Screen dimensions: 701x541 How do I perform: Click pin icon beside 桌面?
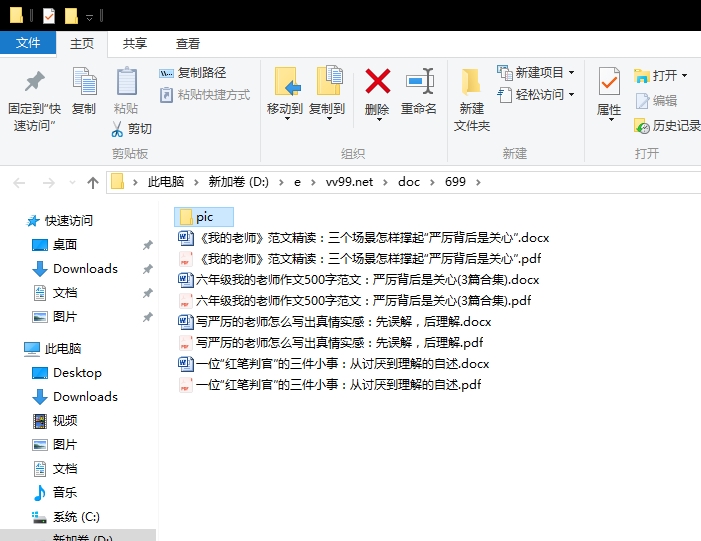pyautogui.click(x=148, y=245)
